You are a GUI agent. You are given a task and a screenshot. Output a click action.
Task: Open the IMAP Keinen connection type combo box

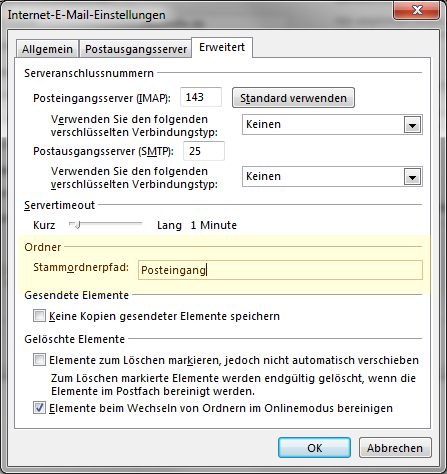coord(332,125)
